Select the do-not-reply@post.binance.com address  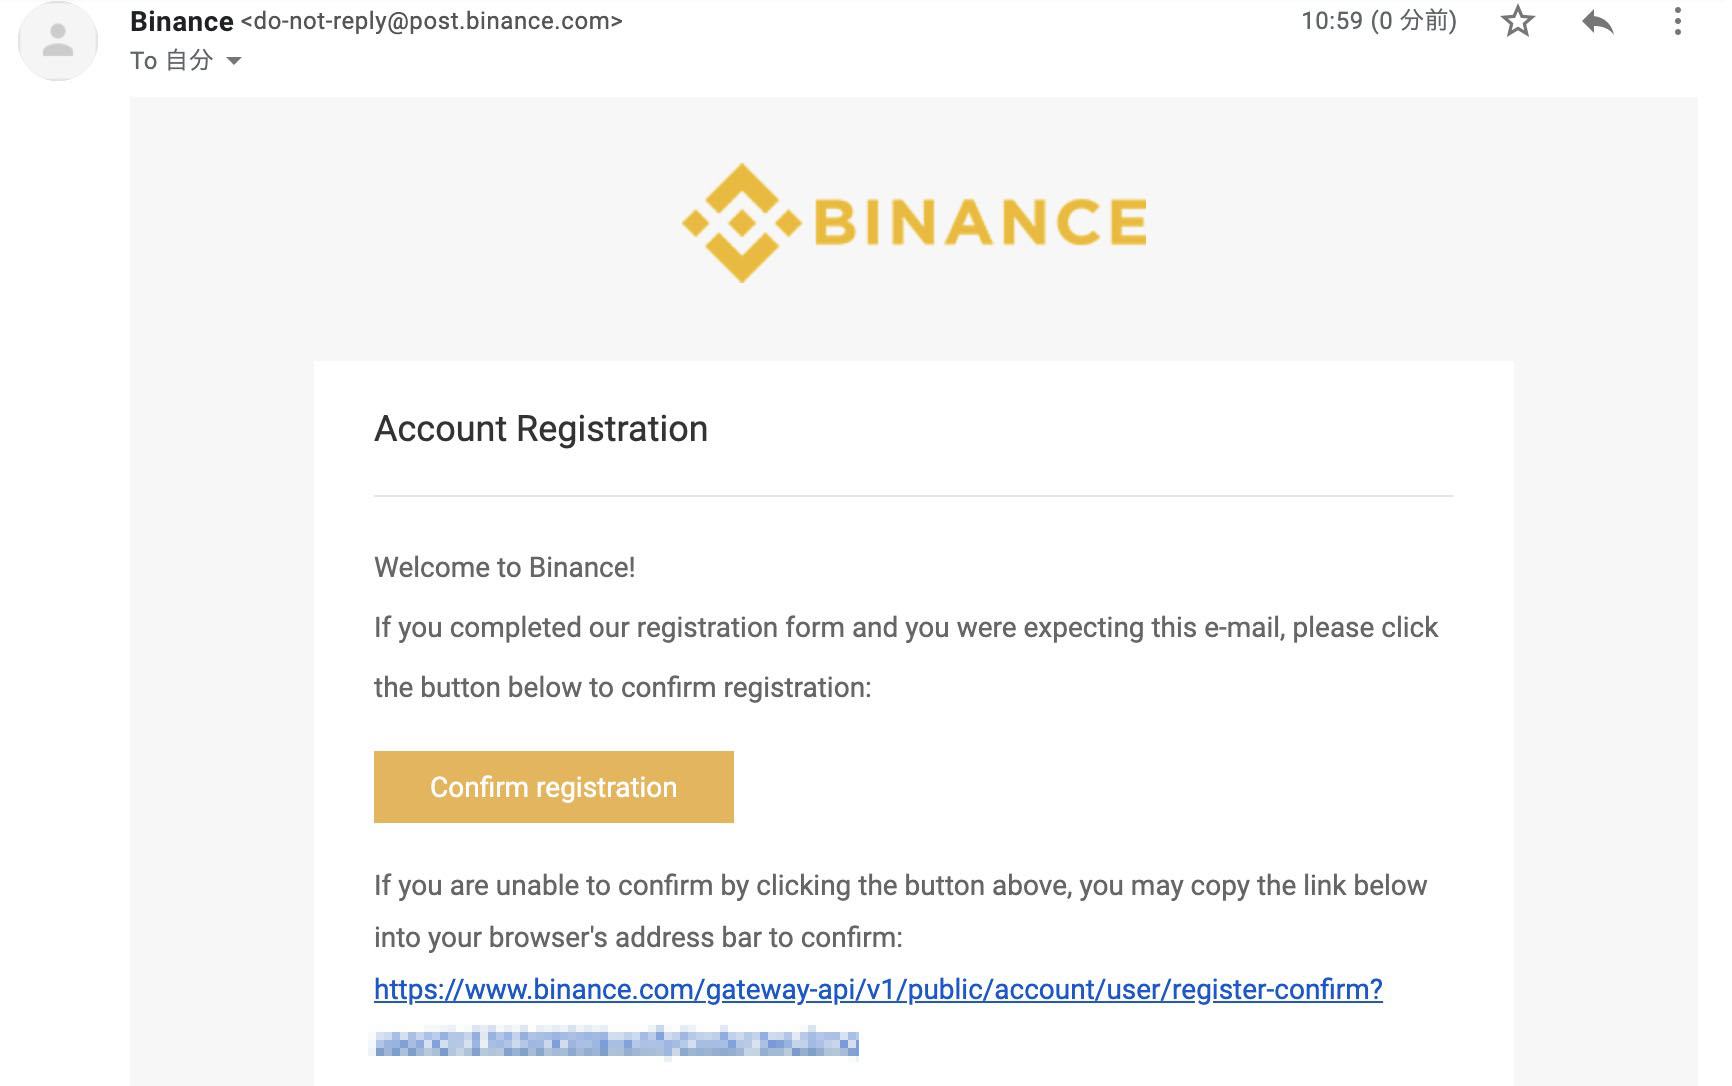431,21
